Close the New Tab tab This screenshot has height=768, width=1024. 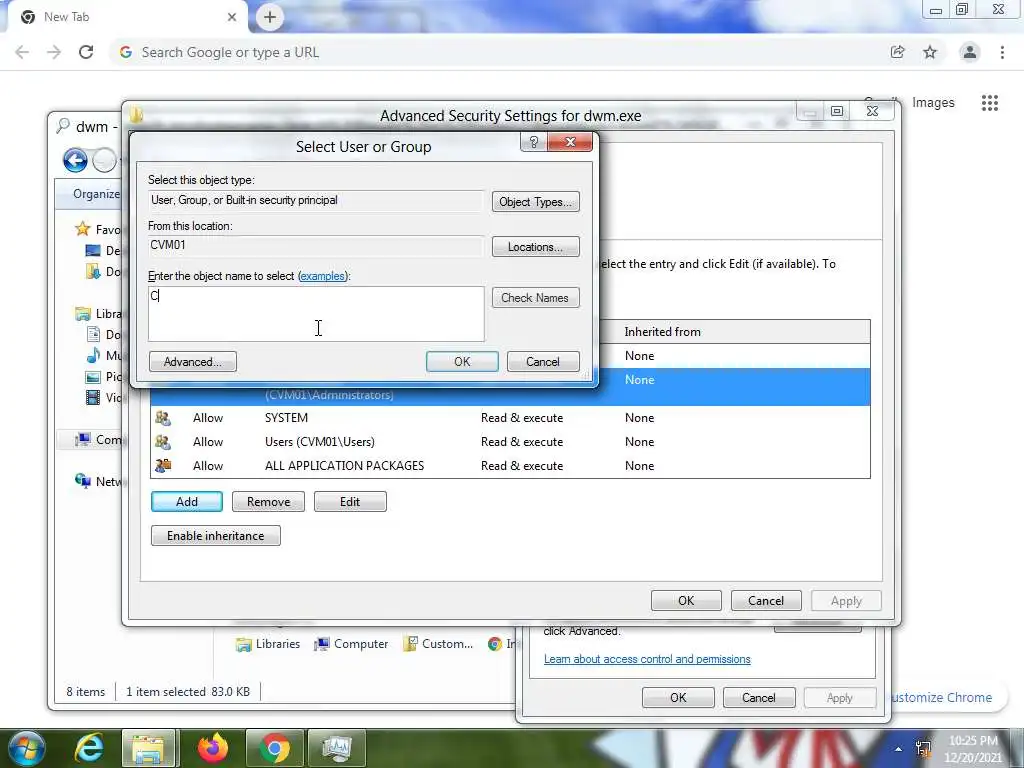(232, 17)
